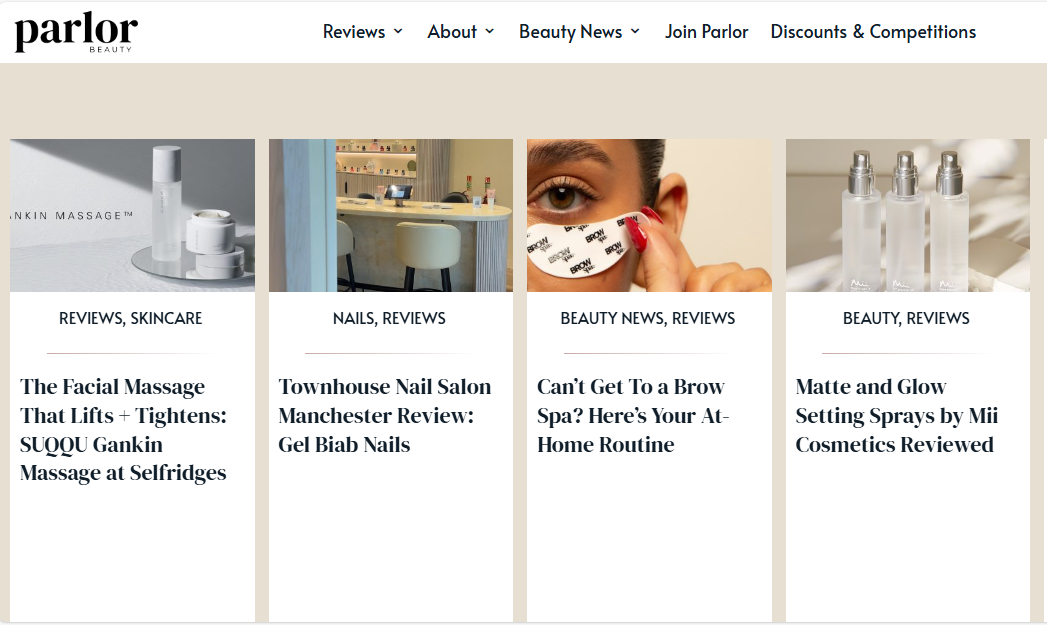This screenshot has height=625, width=1047.
Task: Read the SUQQU Gankin Massage article
Action: click(x=124, y=429)
